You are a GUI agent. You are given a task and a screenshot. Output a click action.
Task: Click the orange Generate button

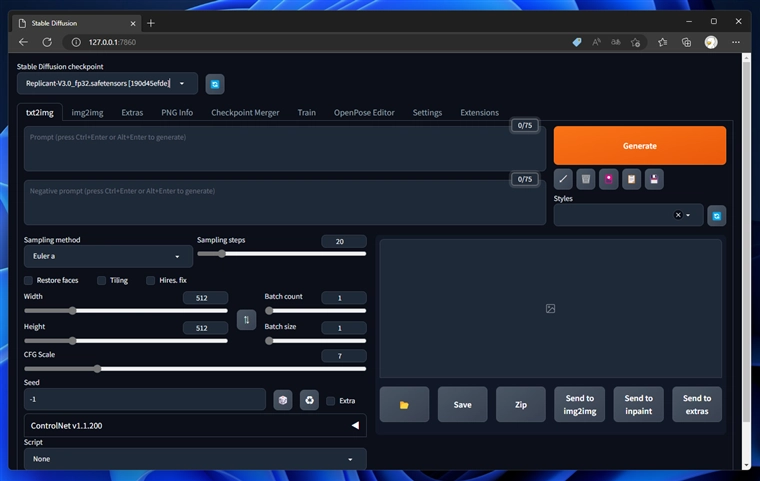pyautogui.click(x=640, y=145)
